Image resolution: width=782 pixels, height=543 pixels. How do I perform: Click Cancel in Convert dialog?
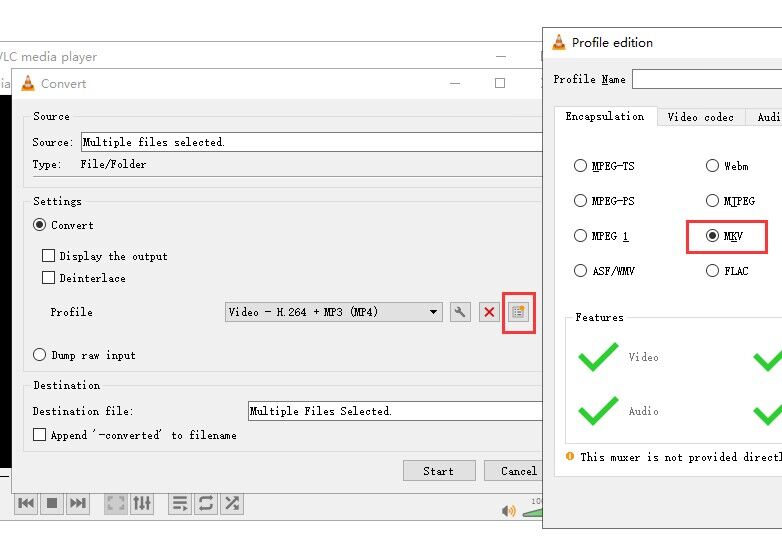point(513,471)
